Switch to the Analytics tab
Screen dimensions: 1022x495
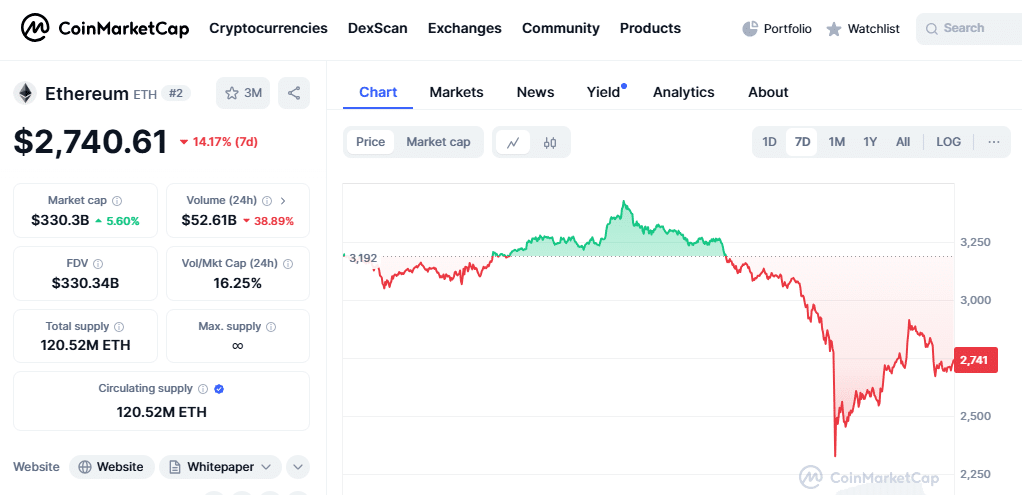point(684,93)
